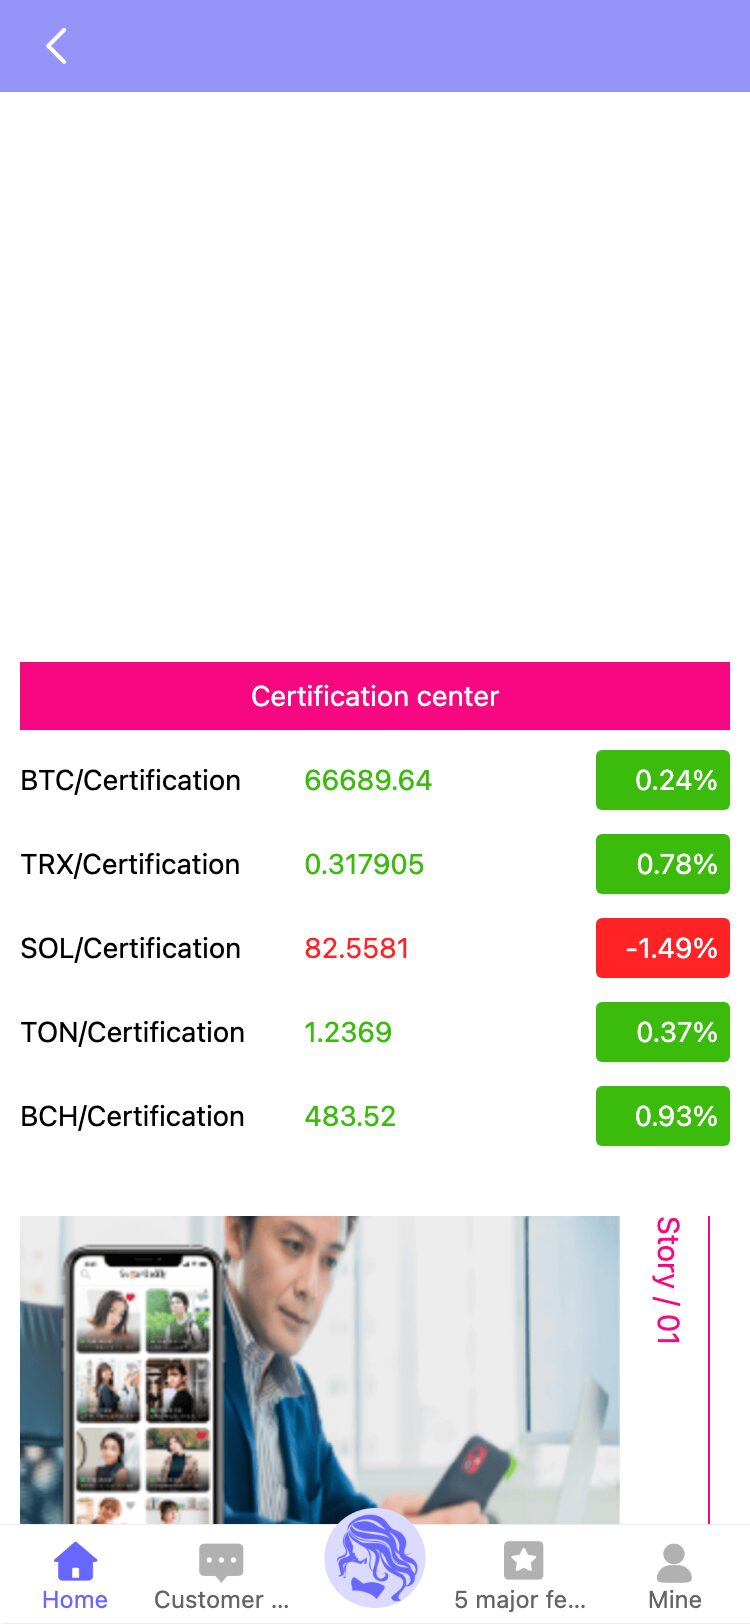Open the TRX/Certification pair

point(131,864)
